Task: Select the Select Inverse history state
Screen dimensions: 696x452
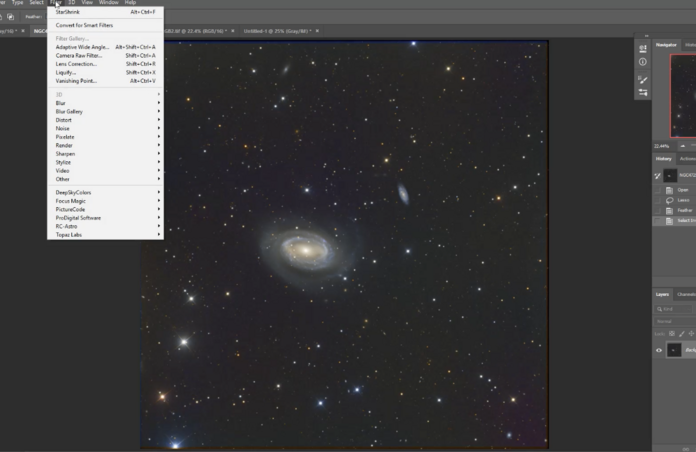Action: click(674, 221)
